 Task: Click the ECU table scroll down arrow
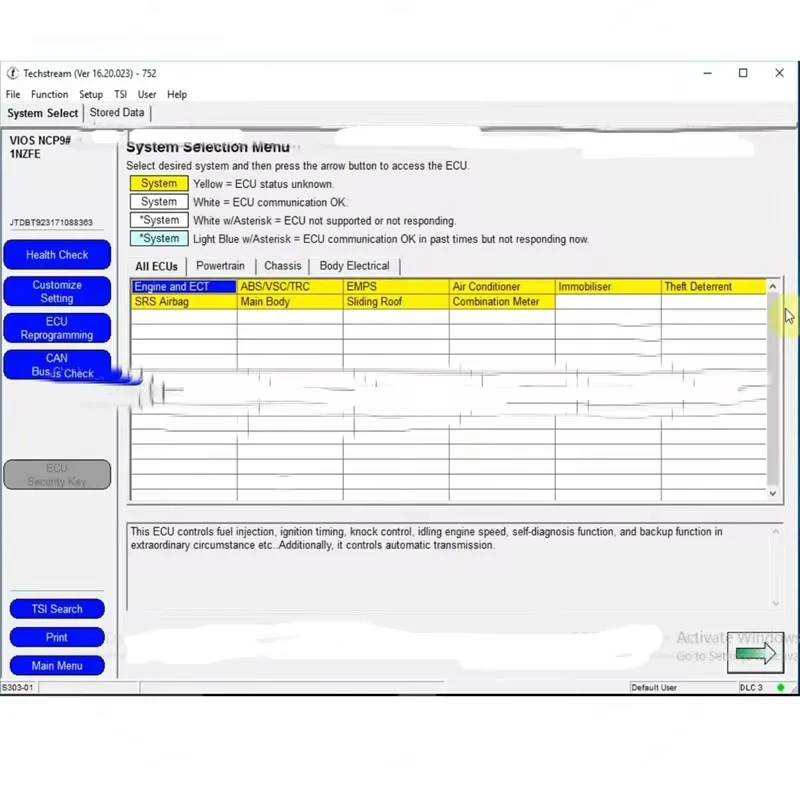pos(772,493)
